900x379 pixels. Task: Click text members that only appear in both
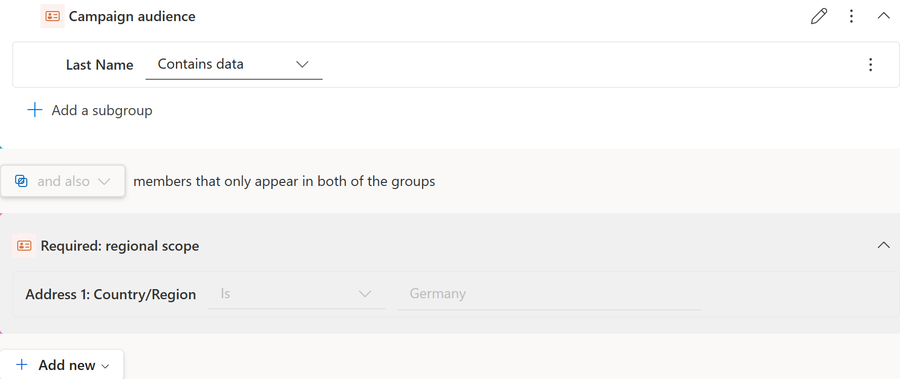(x=284, y=181)
